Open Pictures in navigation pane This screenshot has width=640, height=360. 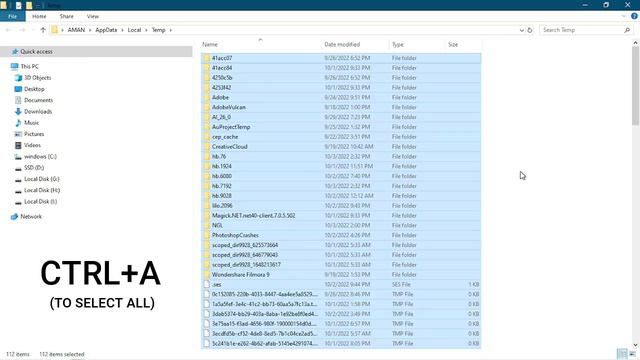point(34,134)
